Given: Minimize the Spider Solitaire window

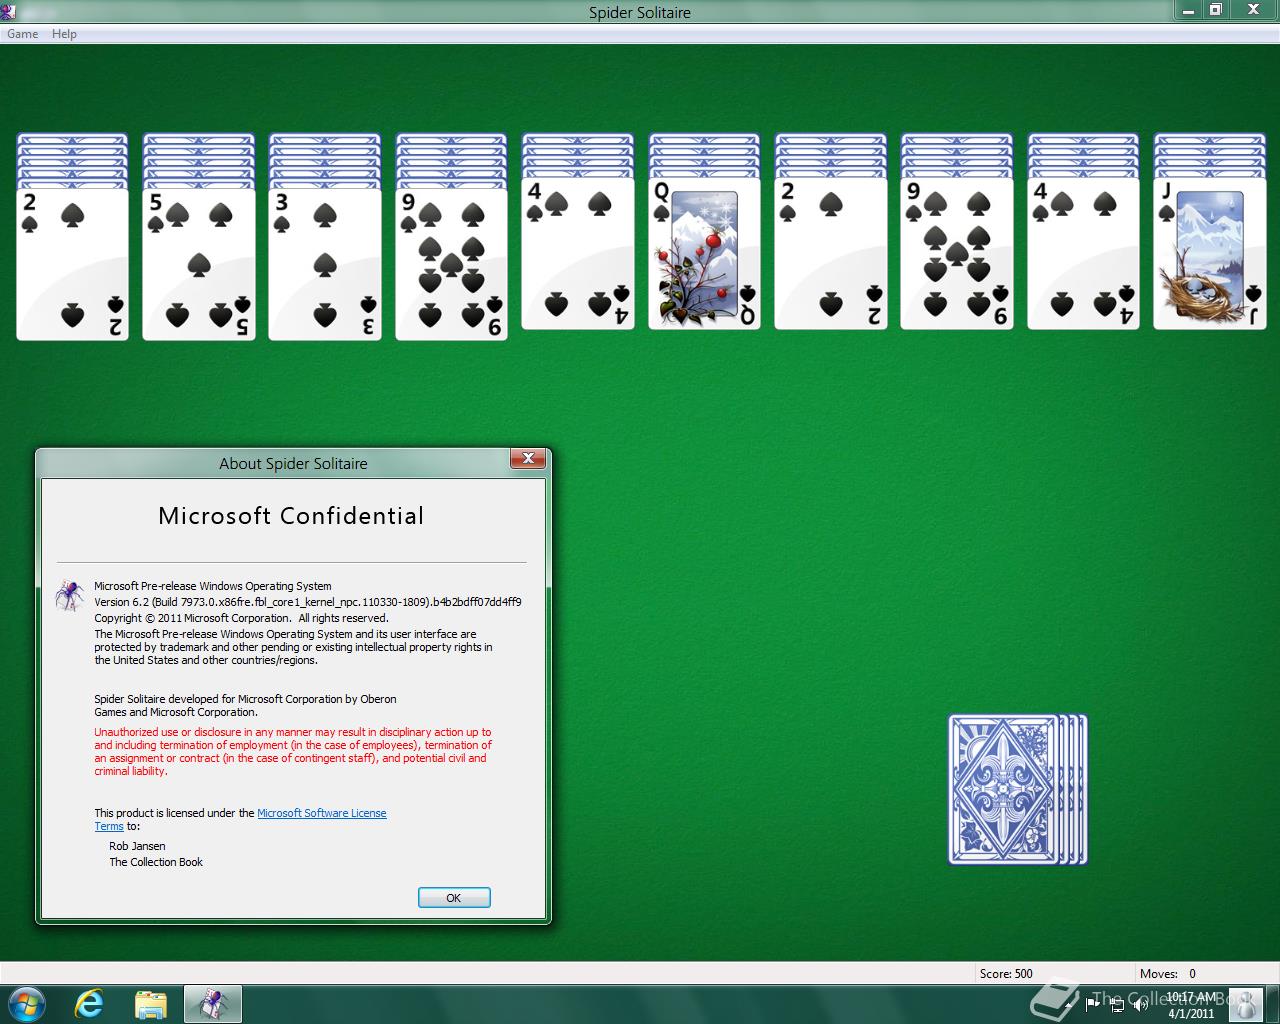Looking at the screenshot, I should click(x=1187, y=10).
